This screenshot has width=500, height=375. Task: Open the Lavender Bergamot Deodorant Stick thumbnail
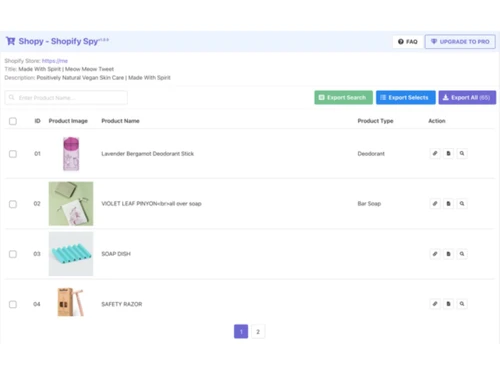click(71, 154)
